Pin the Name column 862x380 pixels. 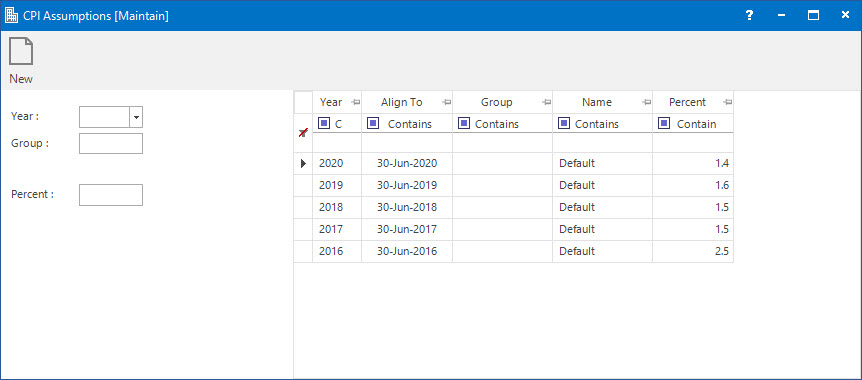[x=646, y=102]
